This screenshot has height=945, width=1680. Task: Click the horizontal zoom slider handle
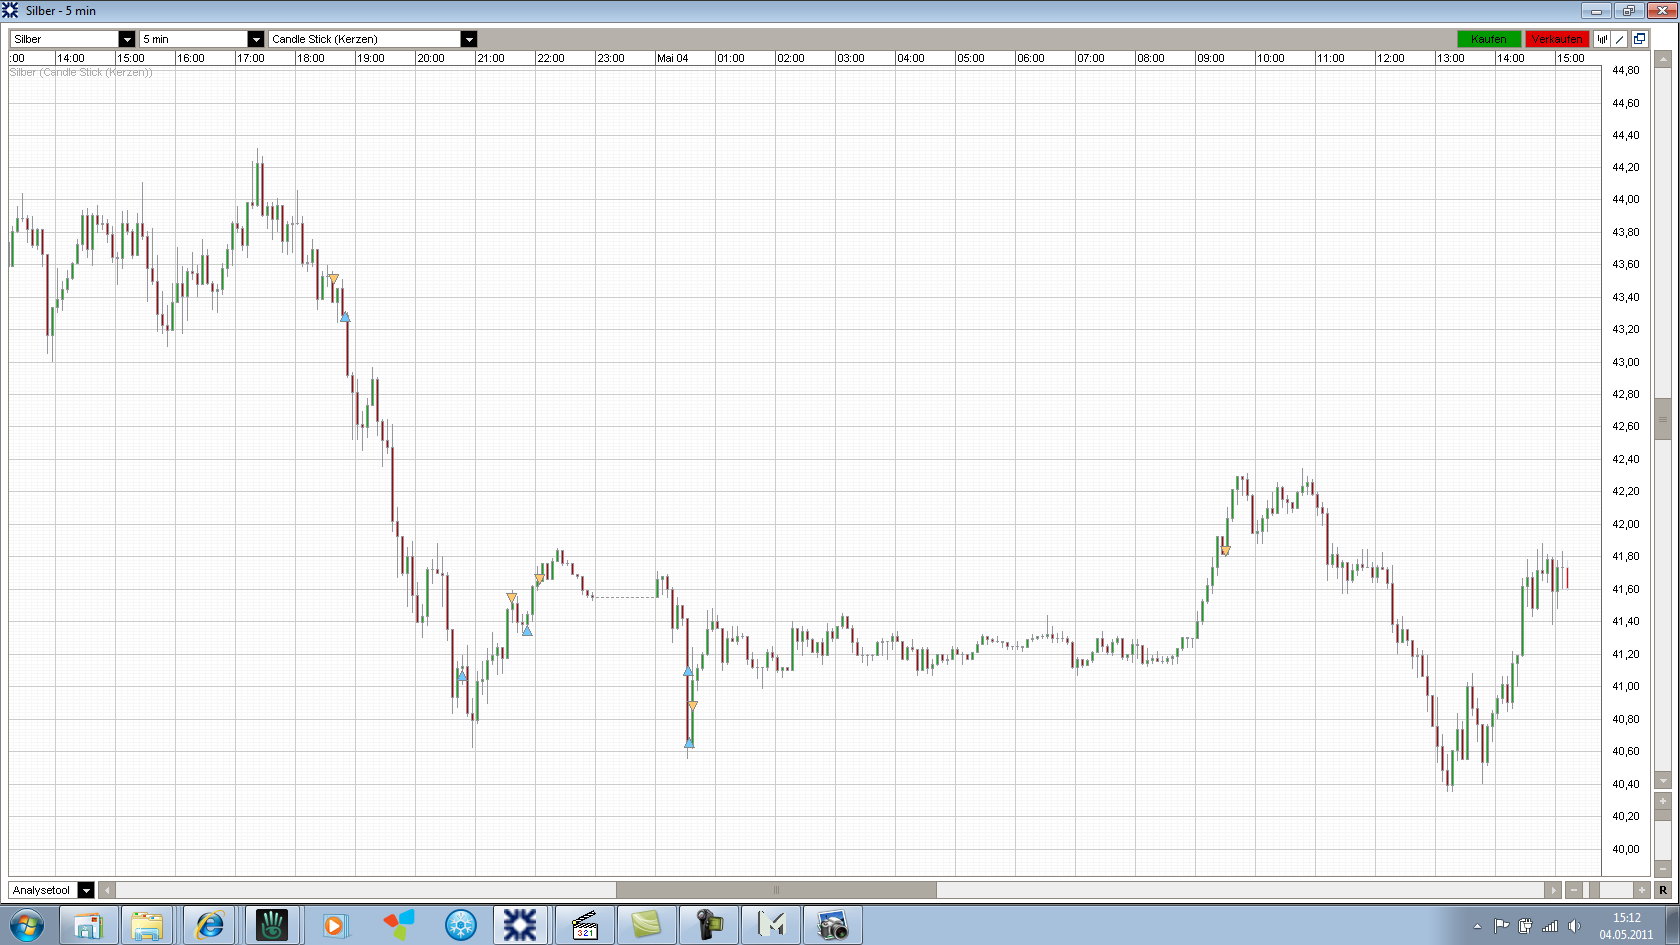pyautogui.click(x=1594, y=890)
